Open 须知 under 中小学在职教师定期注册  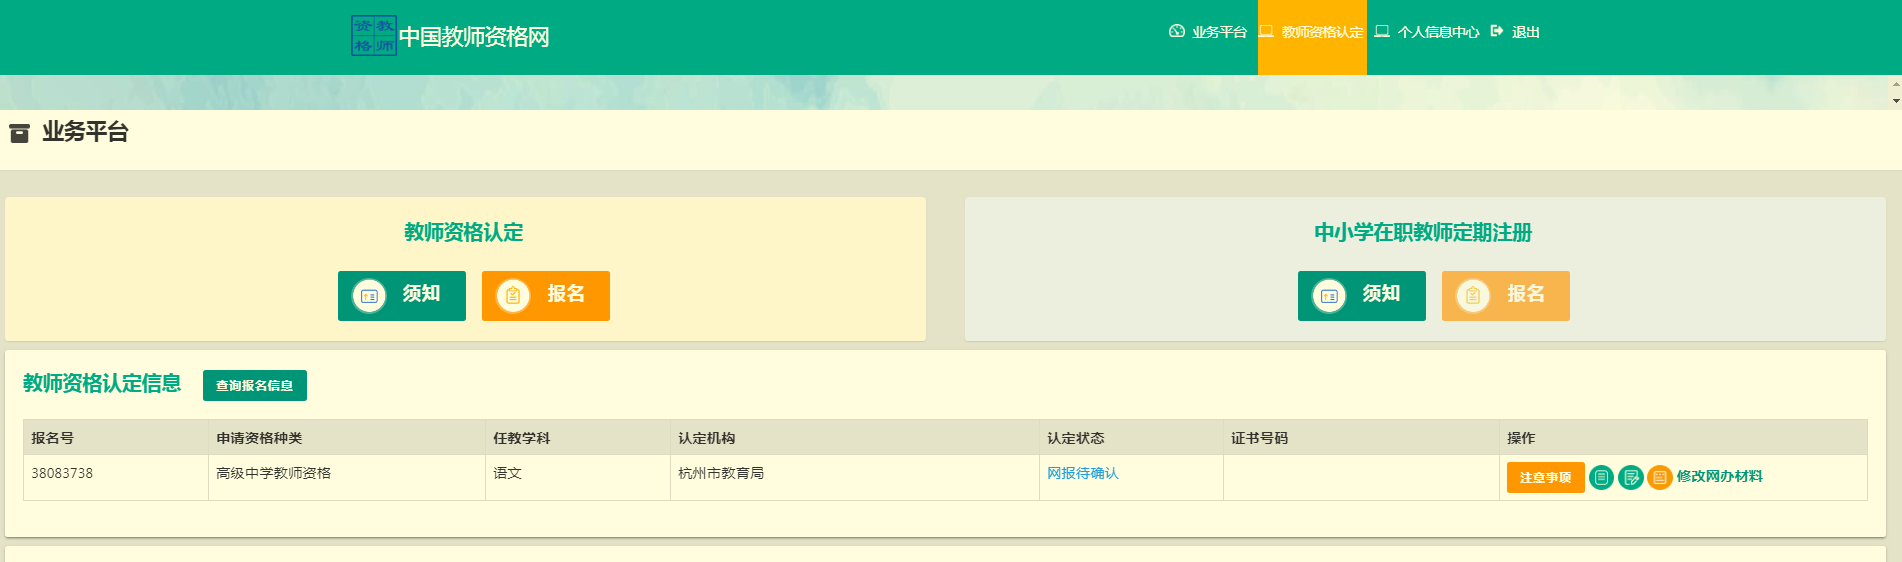pos(1361,295)
